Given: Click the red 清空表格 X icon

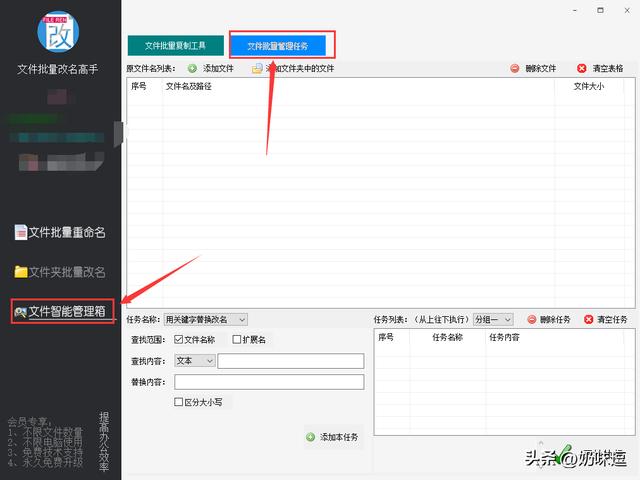Looking at the screenshot, I should tap(582, 69).
